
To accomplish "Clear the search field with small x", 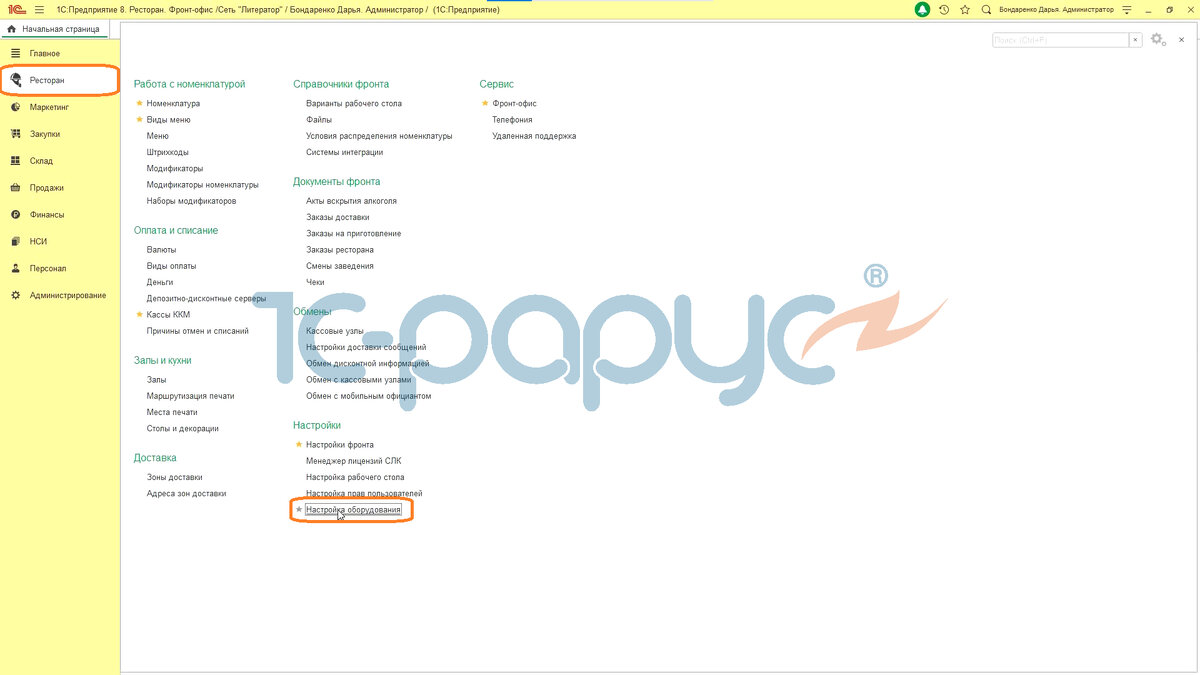I will coord(1135,40).
